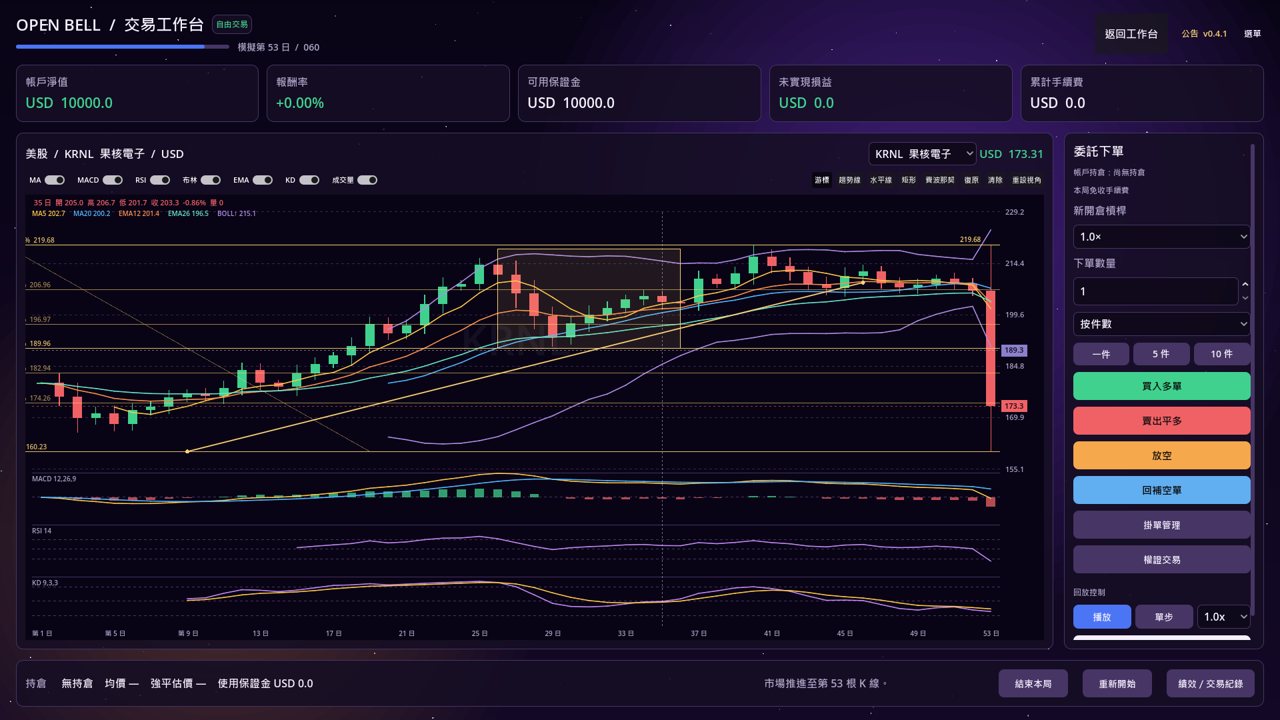Open the KRNL 果核電子 symbol dropdown
This screenshot has height=720, width=1280.
(922, 154)
